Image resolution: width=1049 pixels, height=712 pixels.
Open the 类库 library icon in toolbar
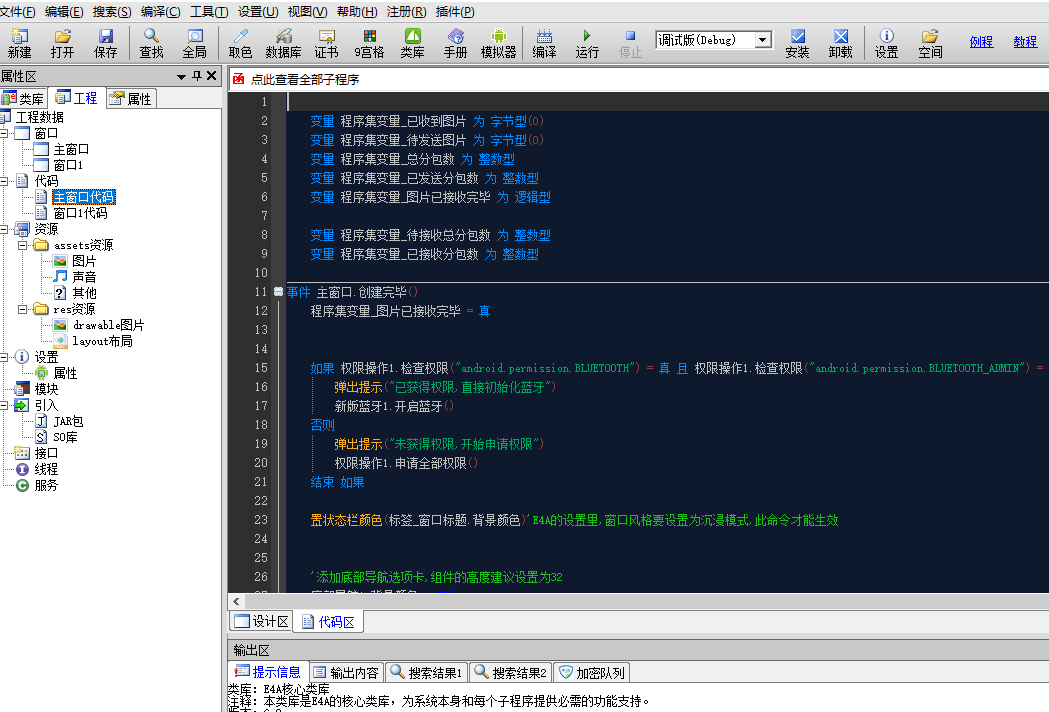[x=412, y=43]
